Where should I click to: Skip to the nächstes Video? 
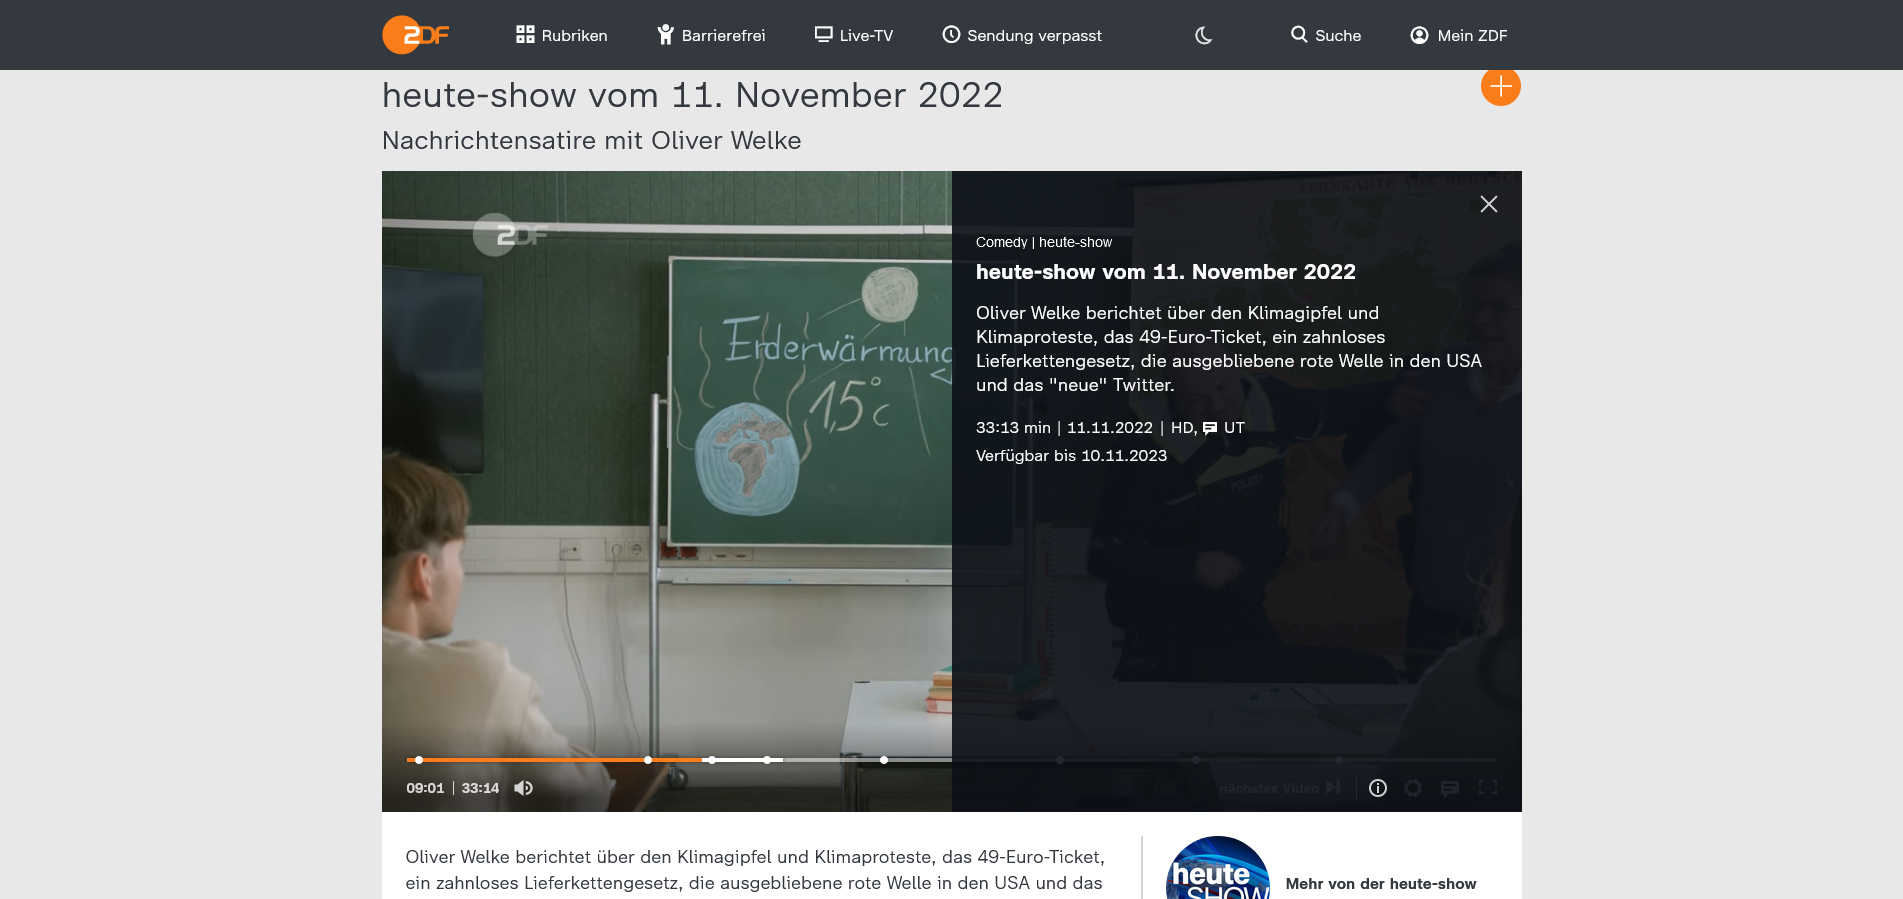[1280, 788]
